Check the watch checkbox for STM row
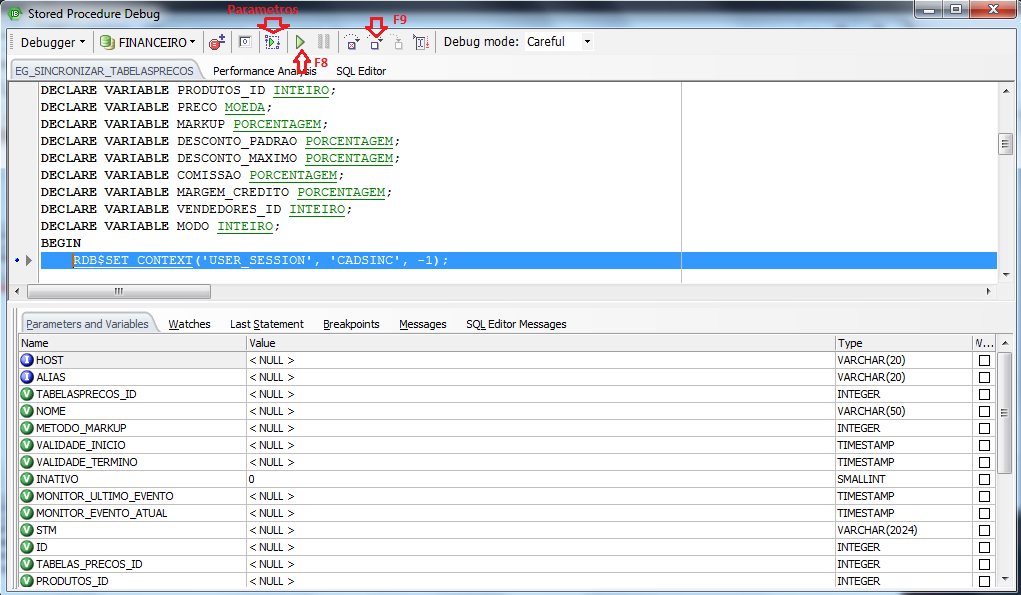 [x=985, y=531]
